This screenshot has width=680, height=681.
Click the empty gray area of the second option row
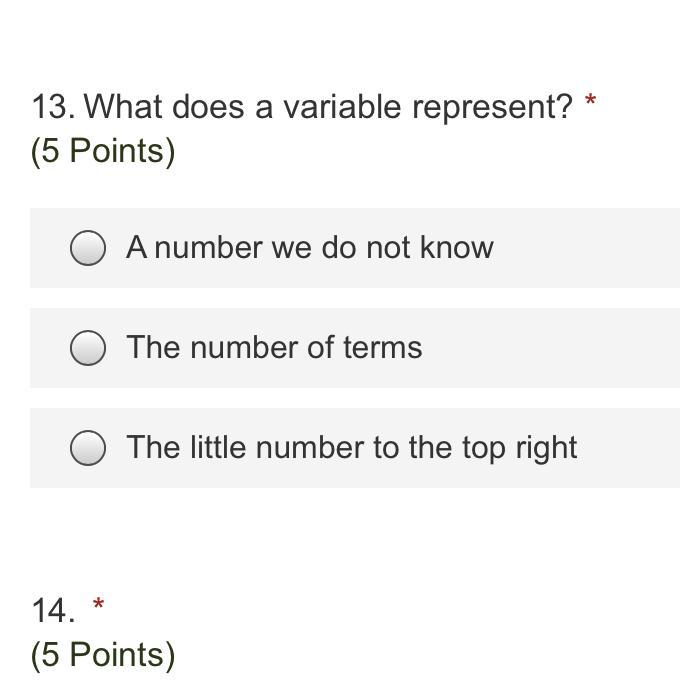pos(551,348)
